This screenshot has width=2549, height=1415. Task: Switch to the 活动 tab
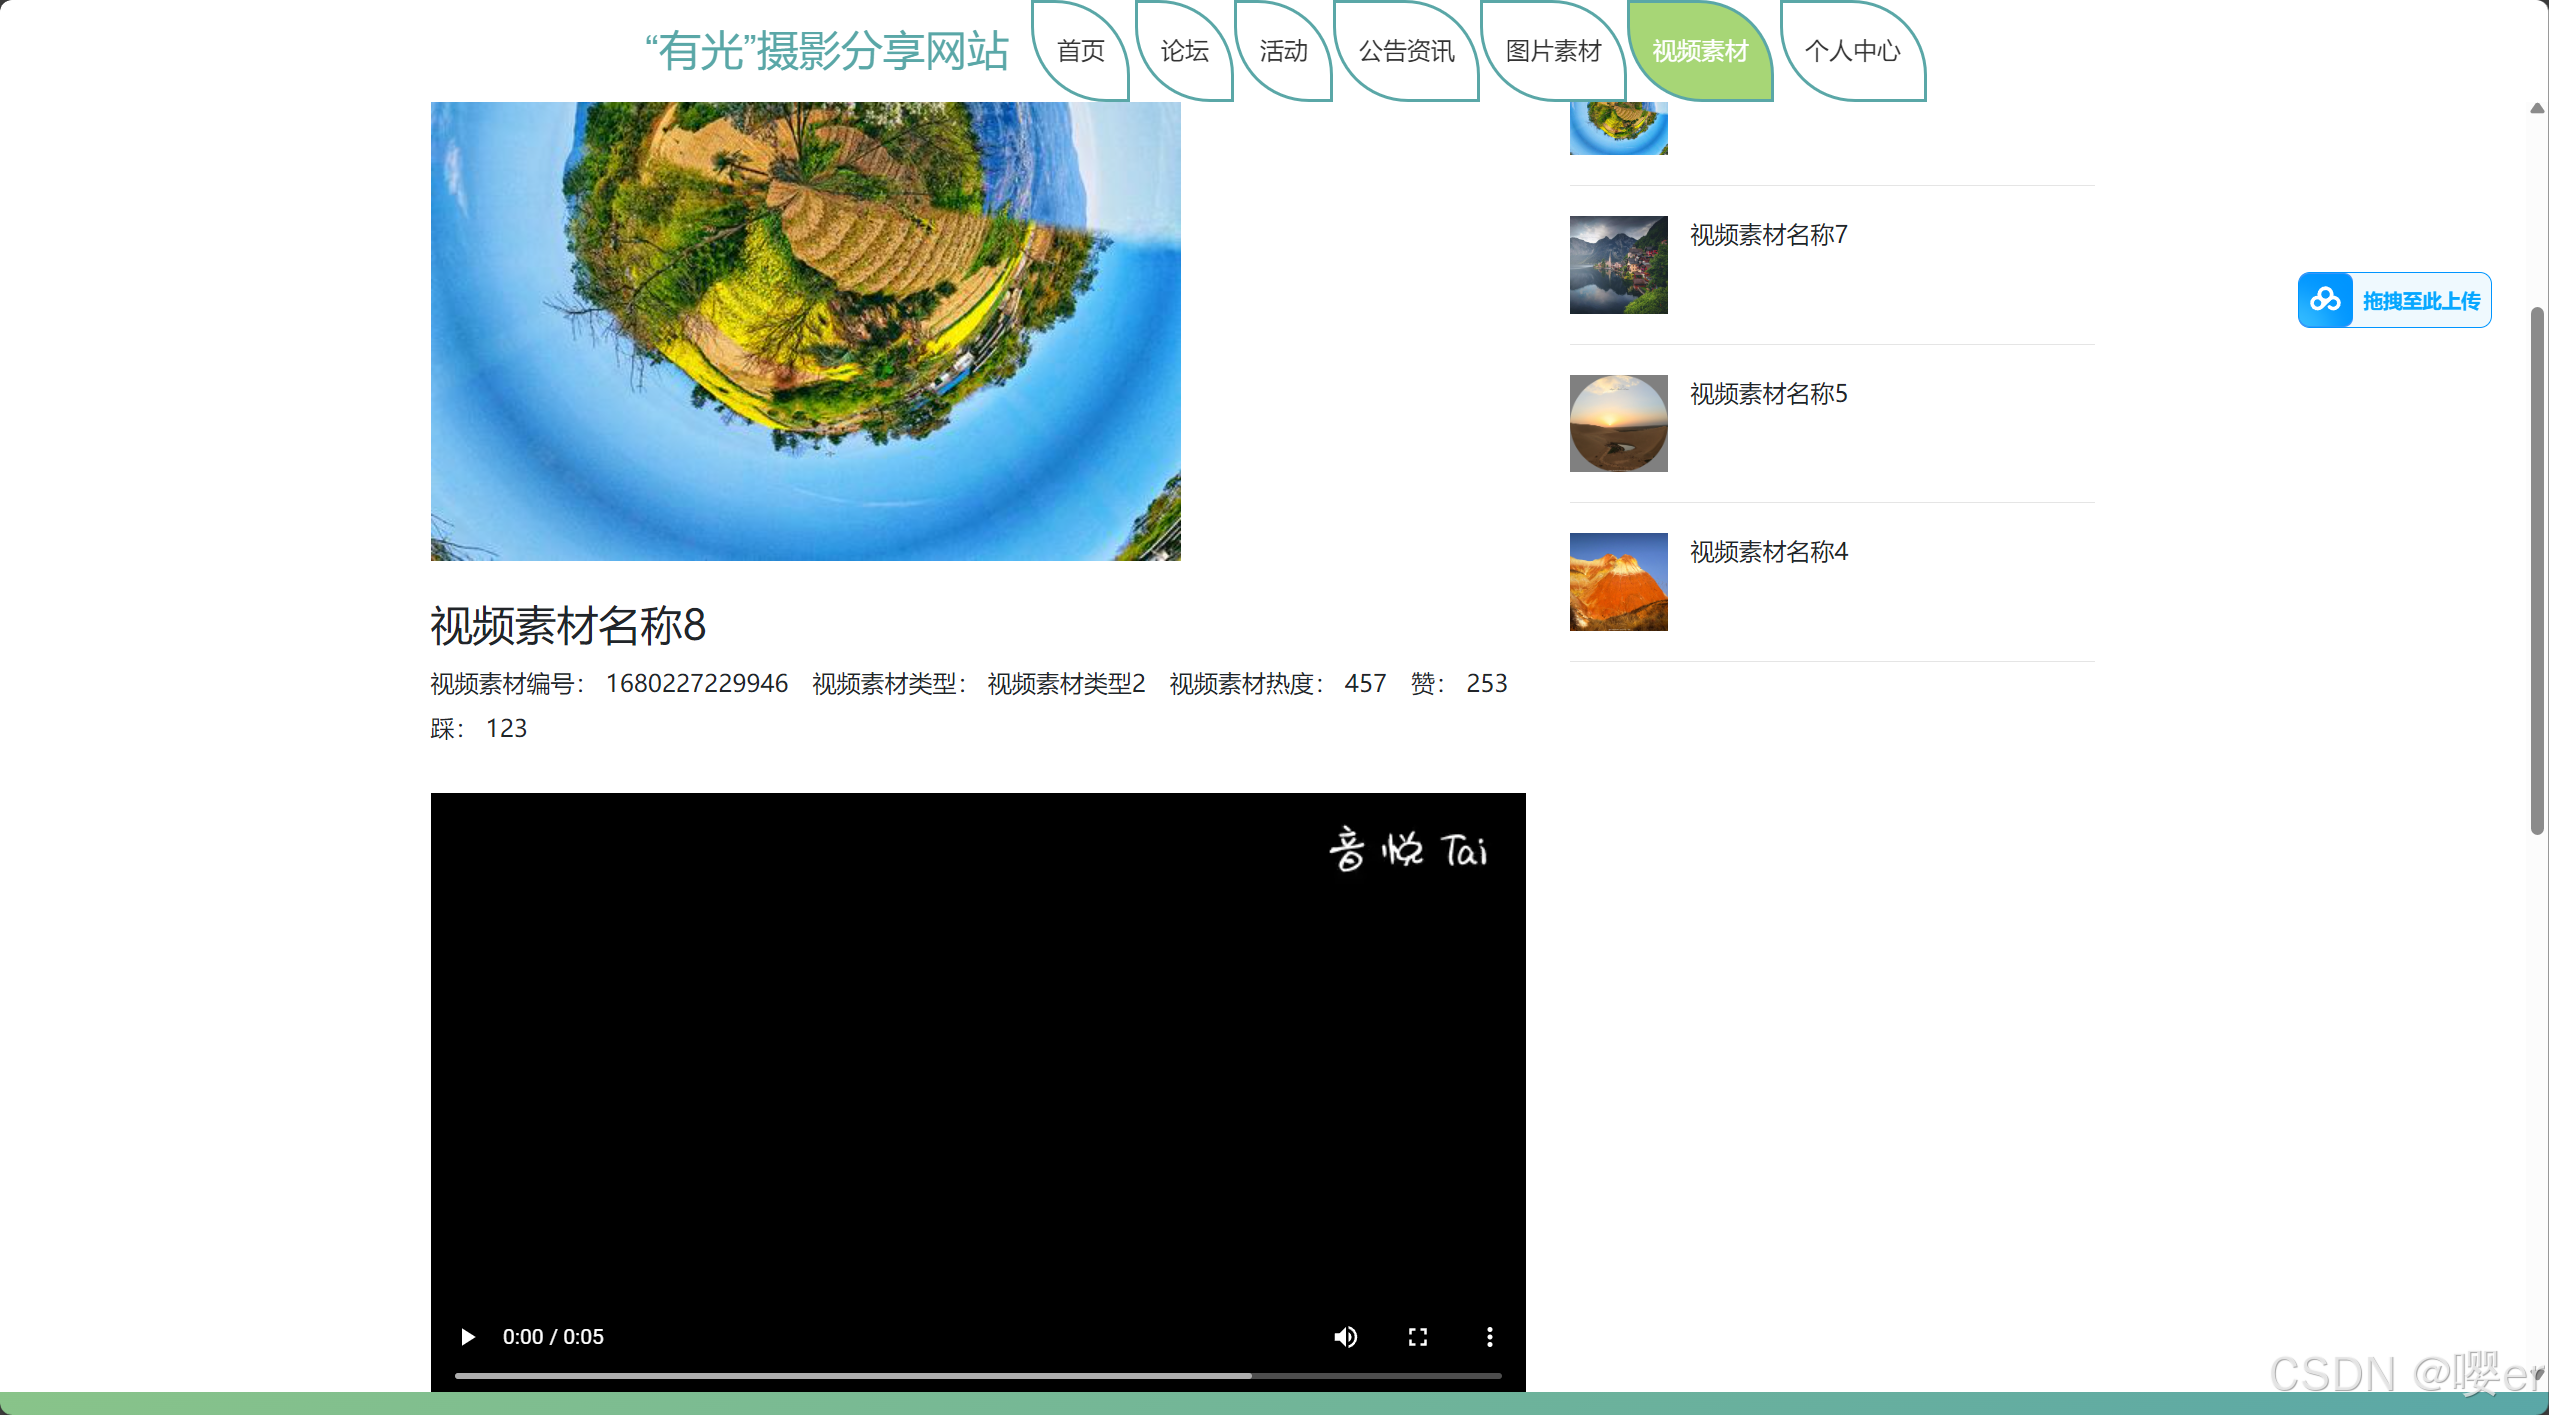tap(1283, 51)
